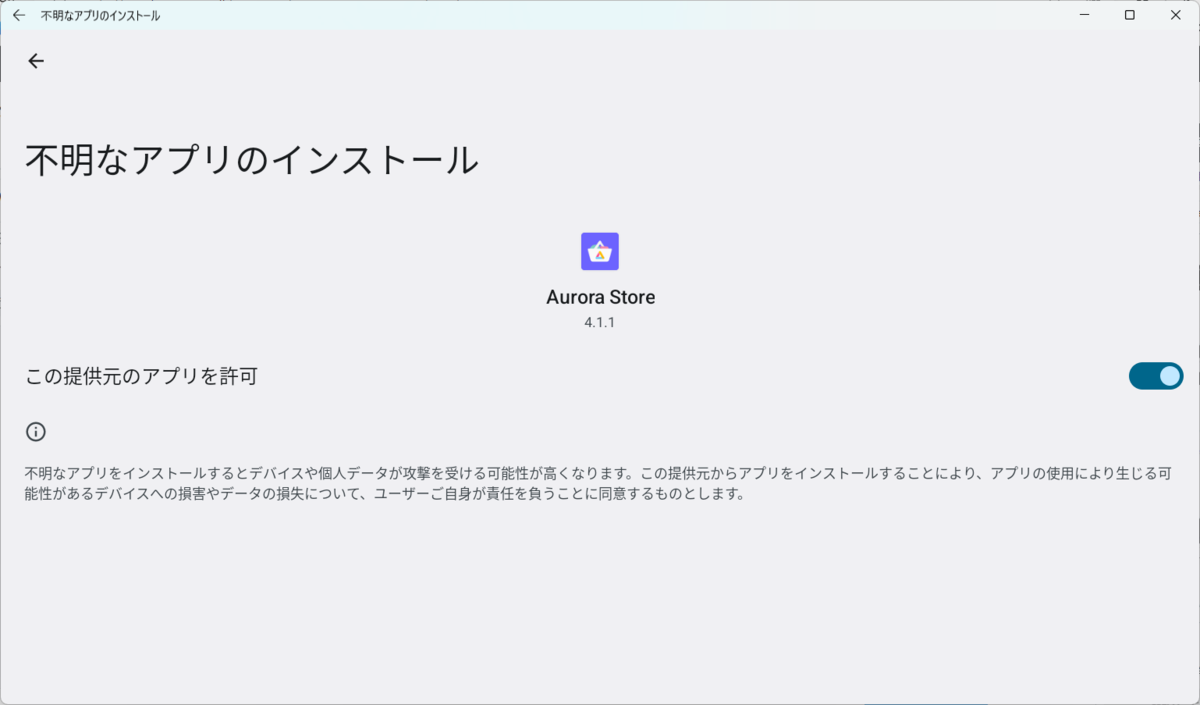Click the warning paragraph about unknown apps
Screen dimensions: 1200x705
(x=598, y=484)
